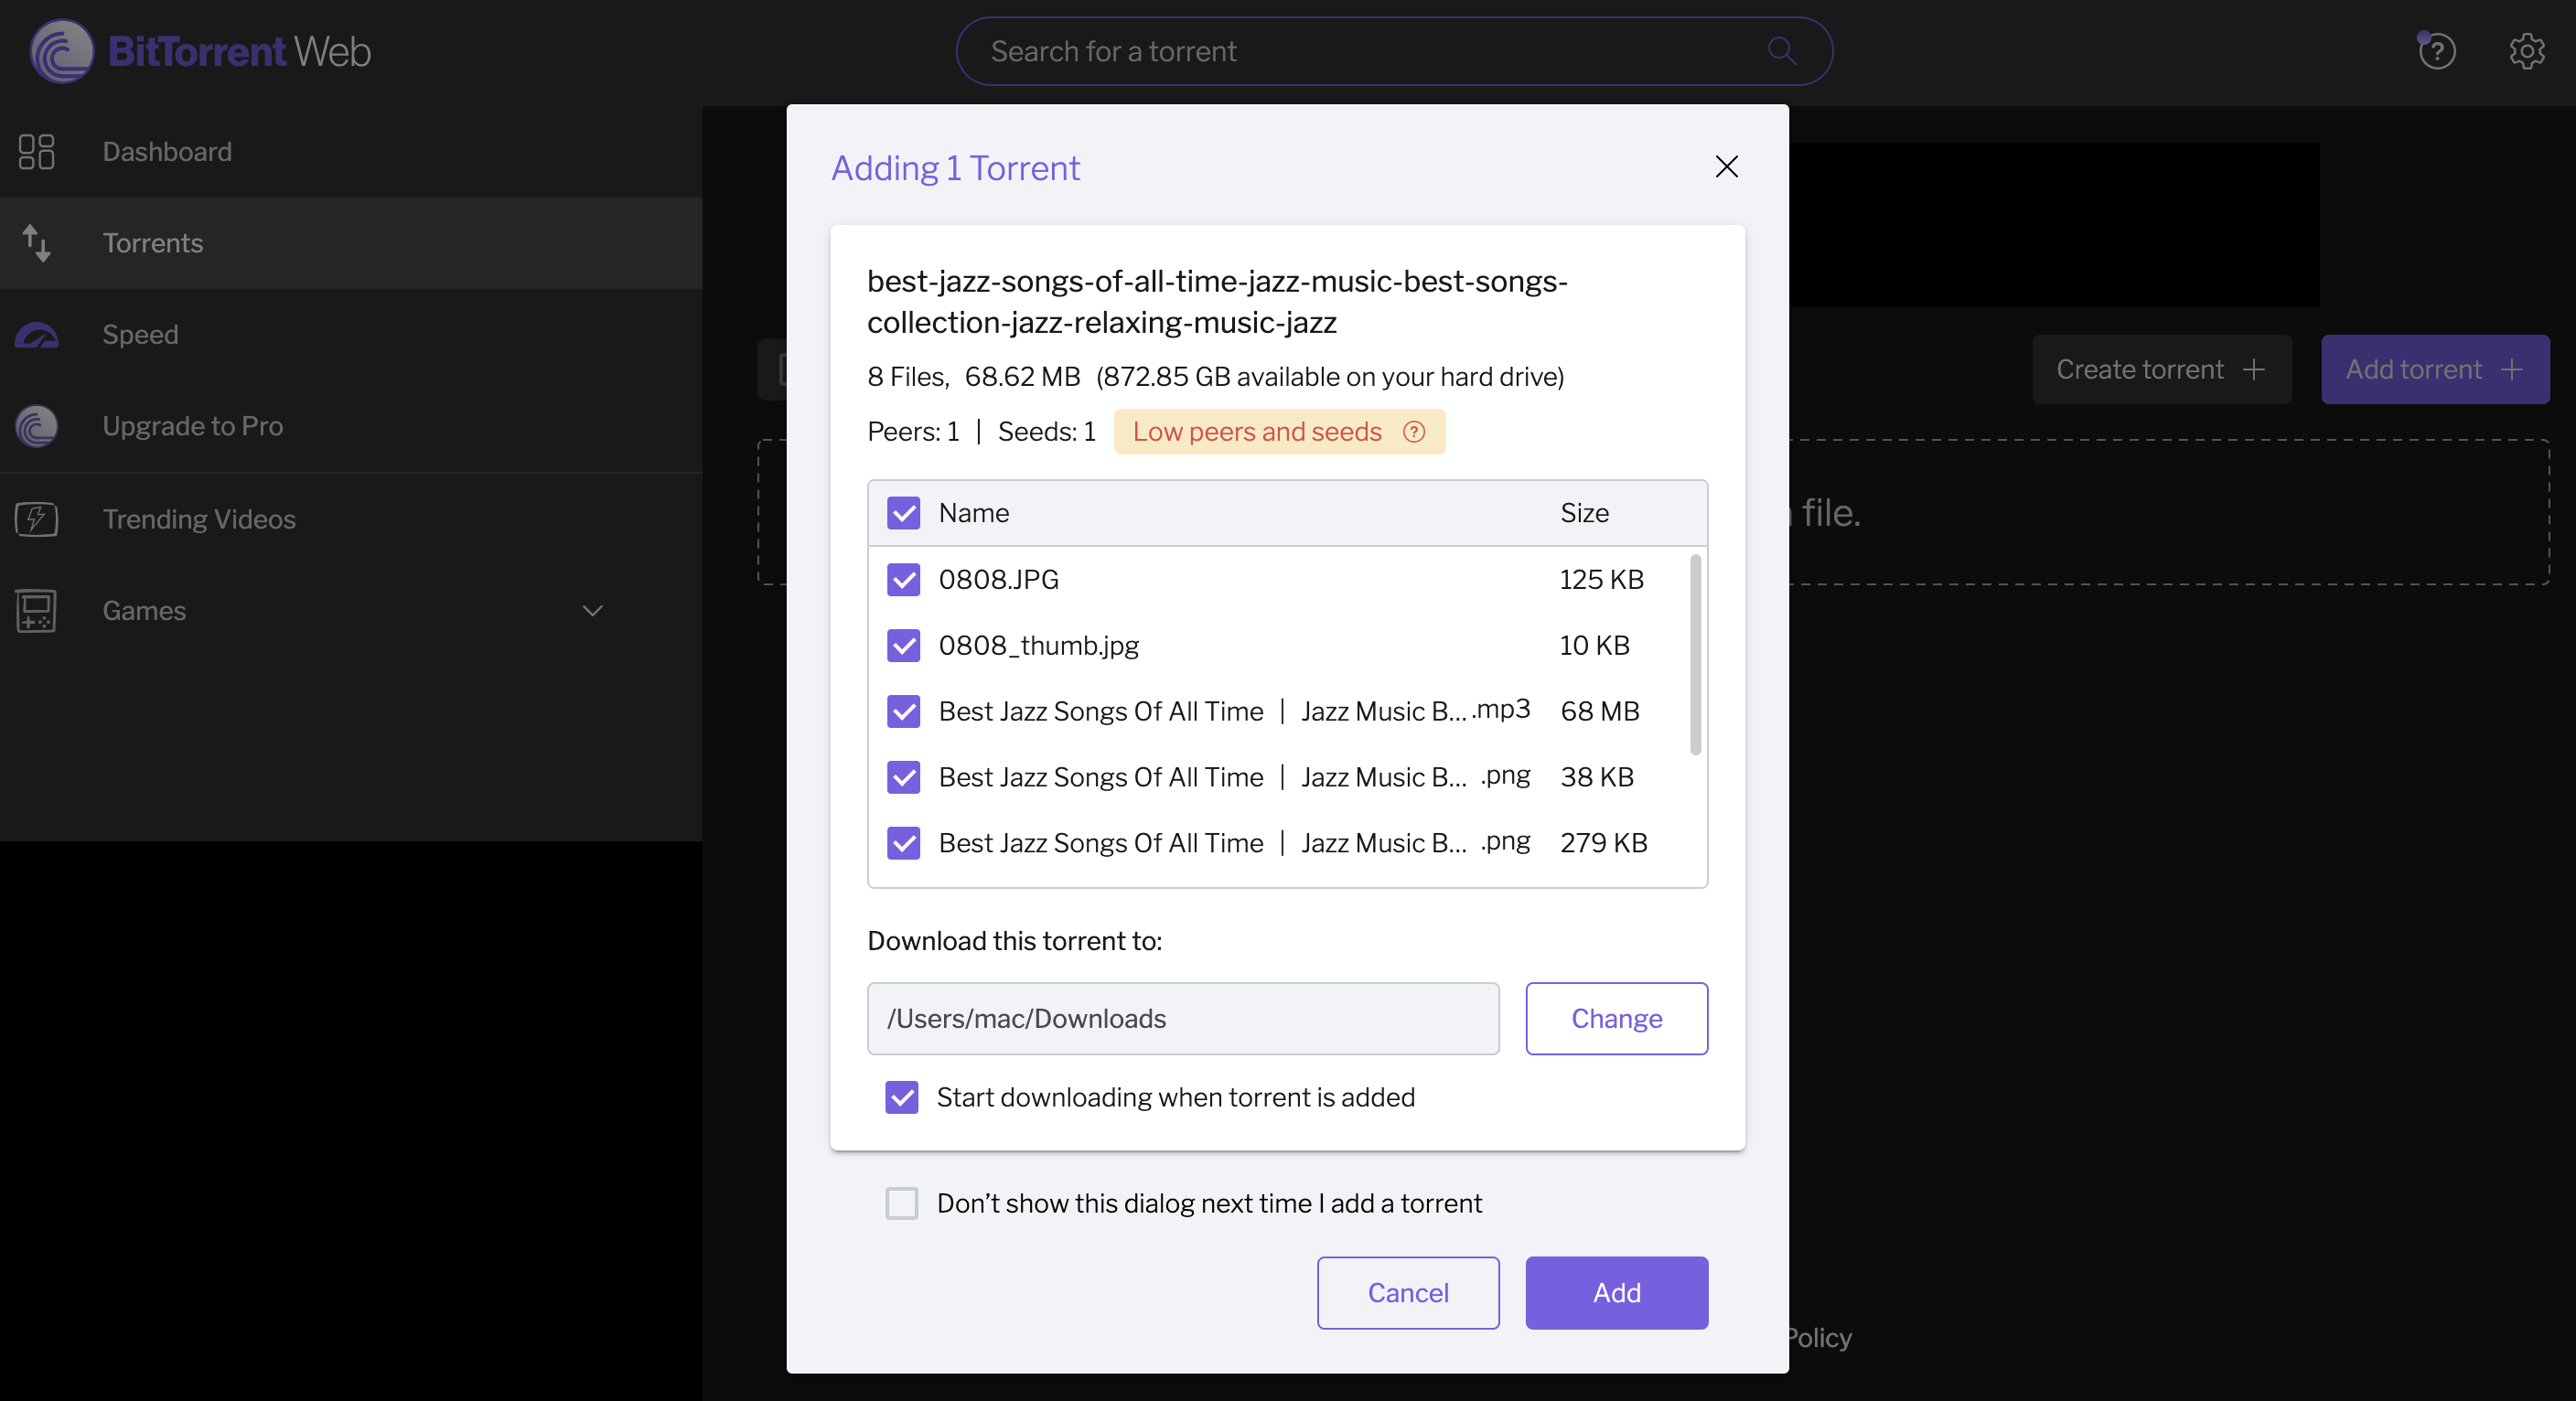The height and width of the screenshot is (1401, 2576).
Task: Click the Low peers info question icon
Action: [x=1413, y=432]
